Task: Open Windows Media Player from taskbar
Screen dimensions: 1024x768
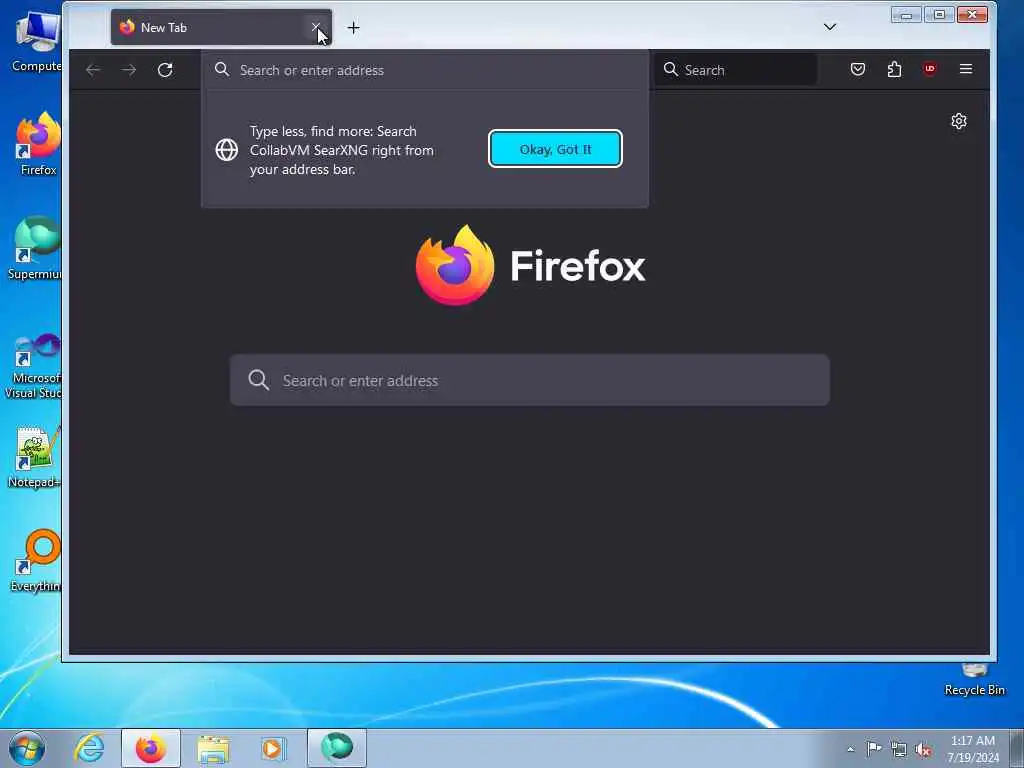Action: coord(272,748)
